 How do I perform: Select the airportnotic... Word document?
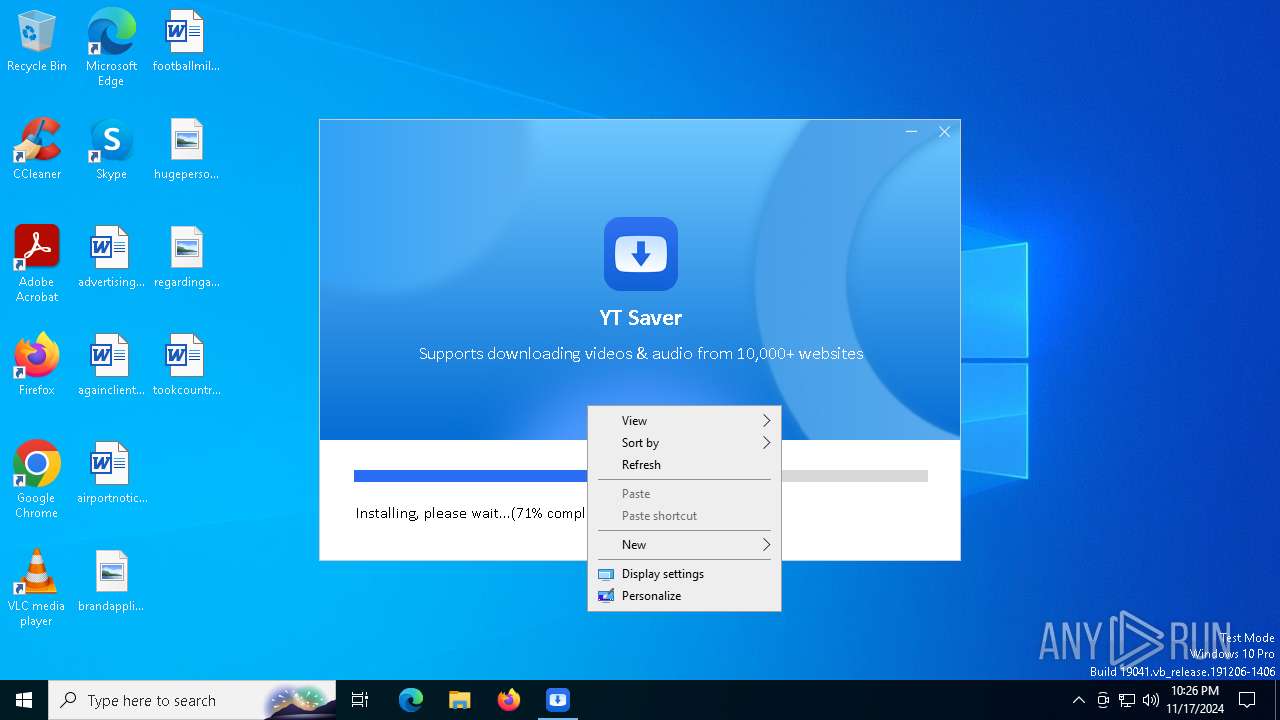(111, 474)
